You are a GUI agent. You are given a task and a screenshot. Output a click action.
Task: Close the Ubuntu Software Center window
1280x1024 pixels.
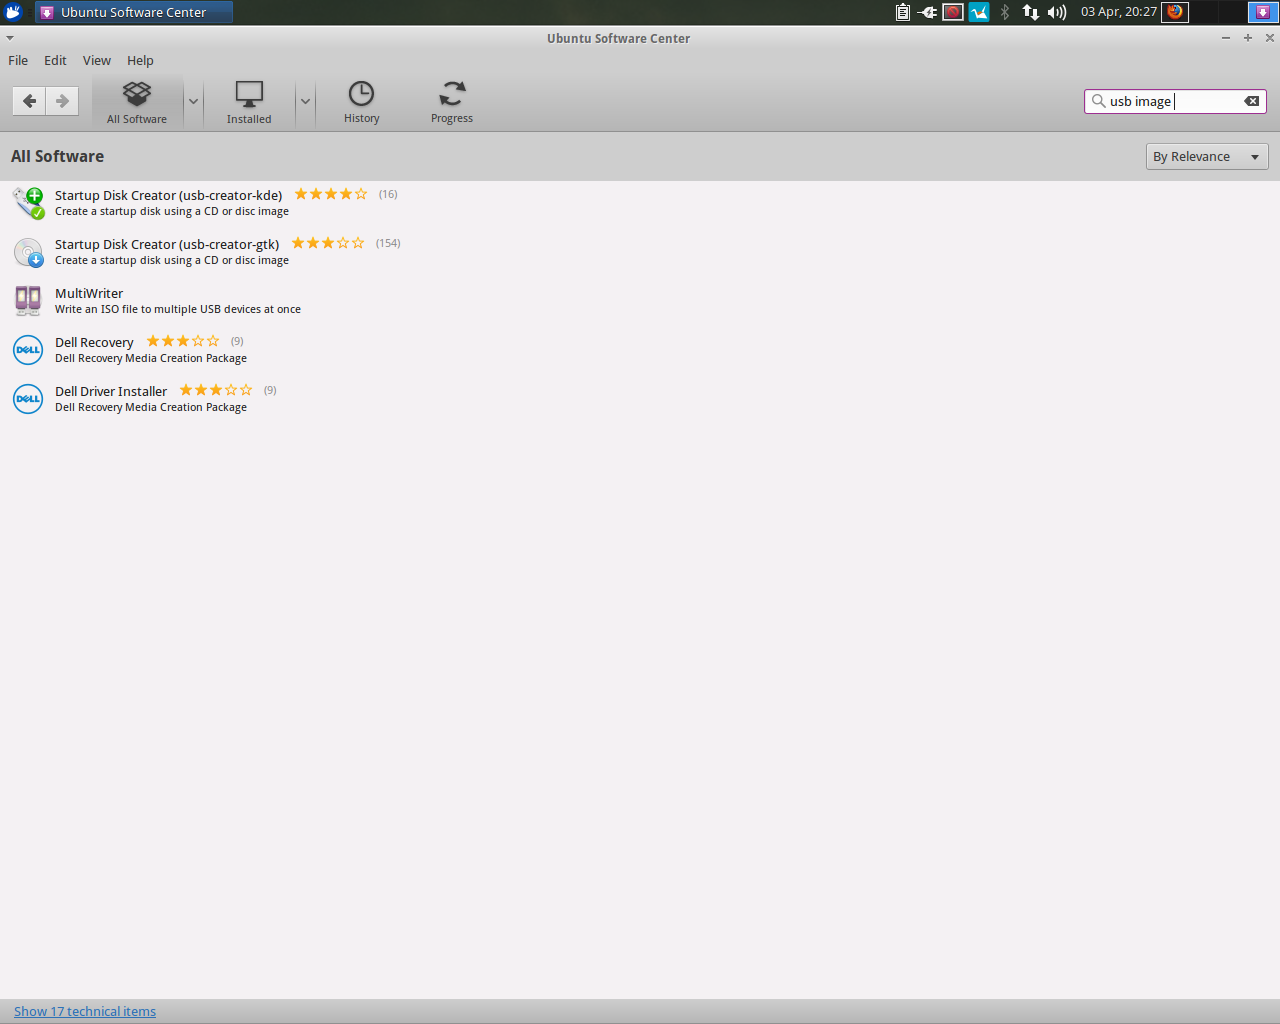click(1270, 38)
